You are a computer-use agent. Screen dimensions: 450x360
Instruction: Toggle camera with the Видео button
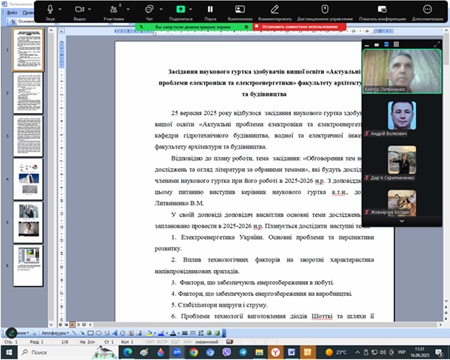79,10
